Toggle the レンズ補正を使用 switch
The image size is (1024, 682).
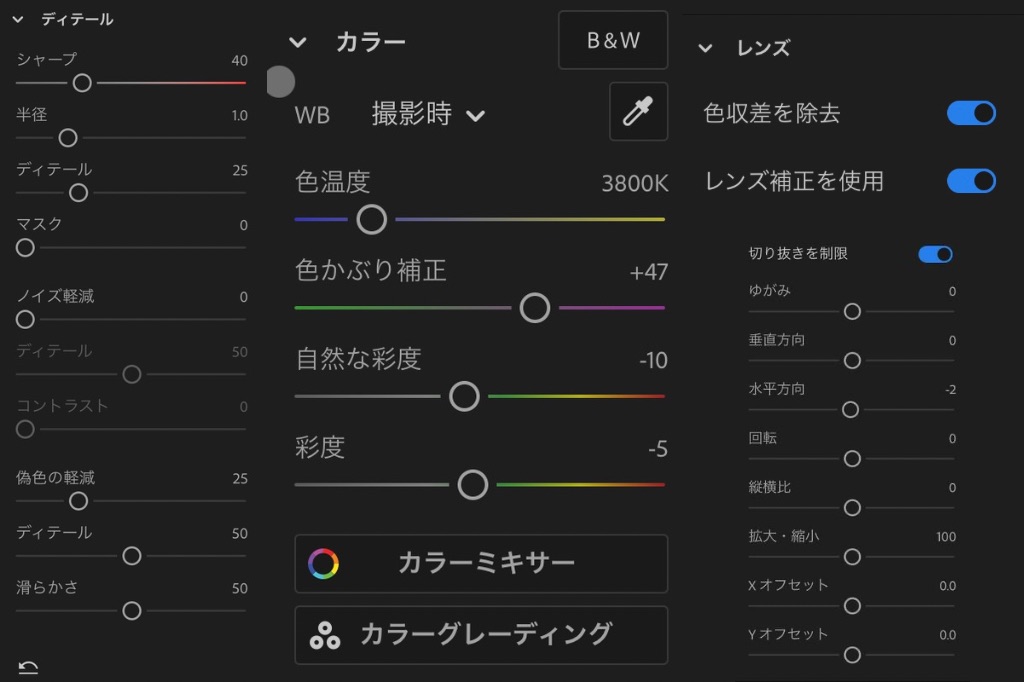(971, 181)
